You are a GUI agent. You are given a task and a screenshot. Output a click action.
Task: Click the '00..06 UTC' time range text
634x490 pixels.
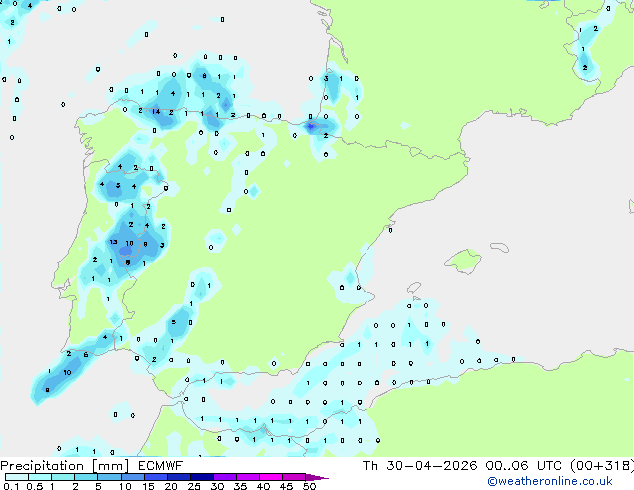click(524, 466)
